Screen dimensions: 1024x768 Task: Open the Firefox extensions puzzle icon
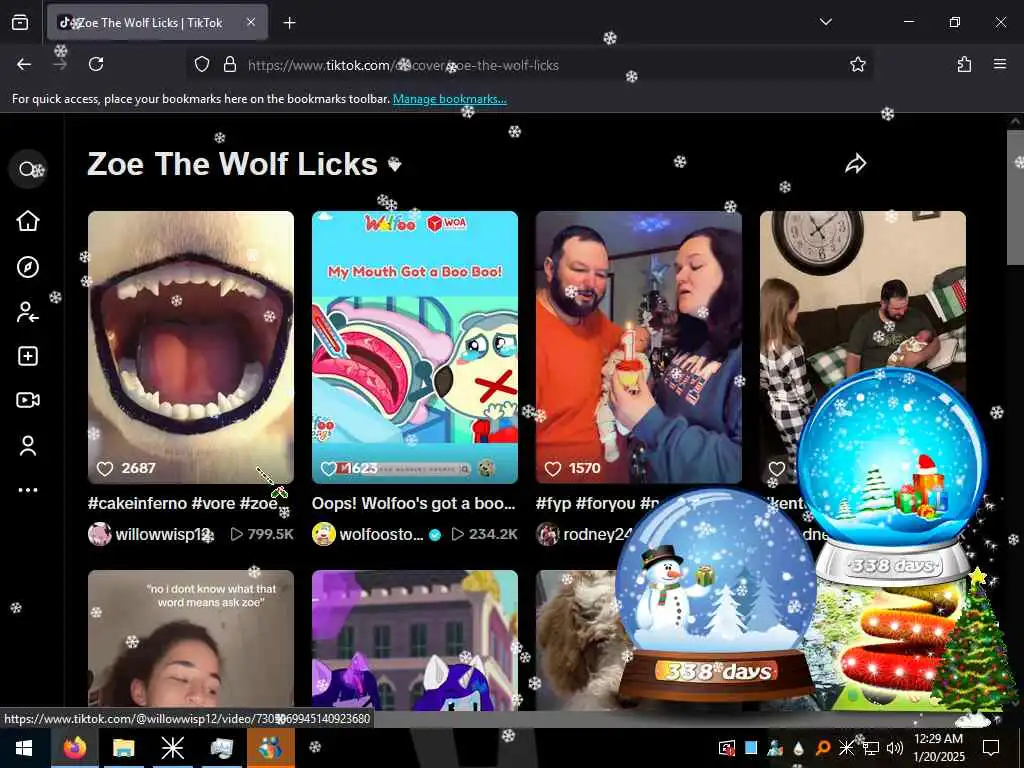964,64
